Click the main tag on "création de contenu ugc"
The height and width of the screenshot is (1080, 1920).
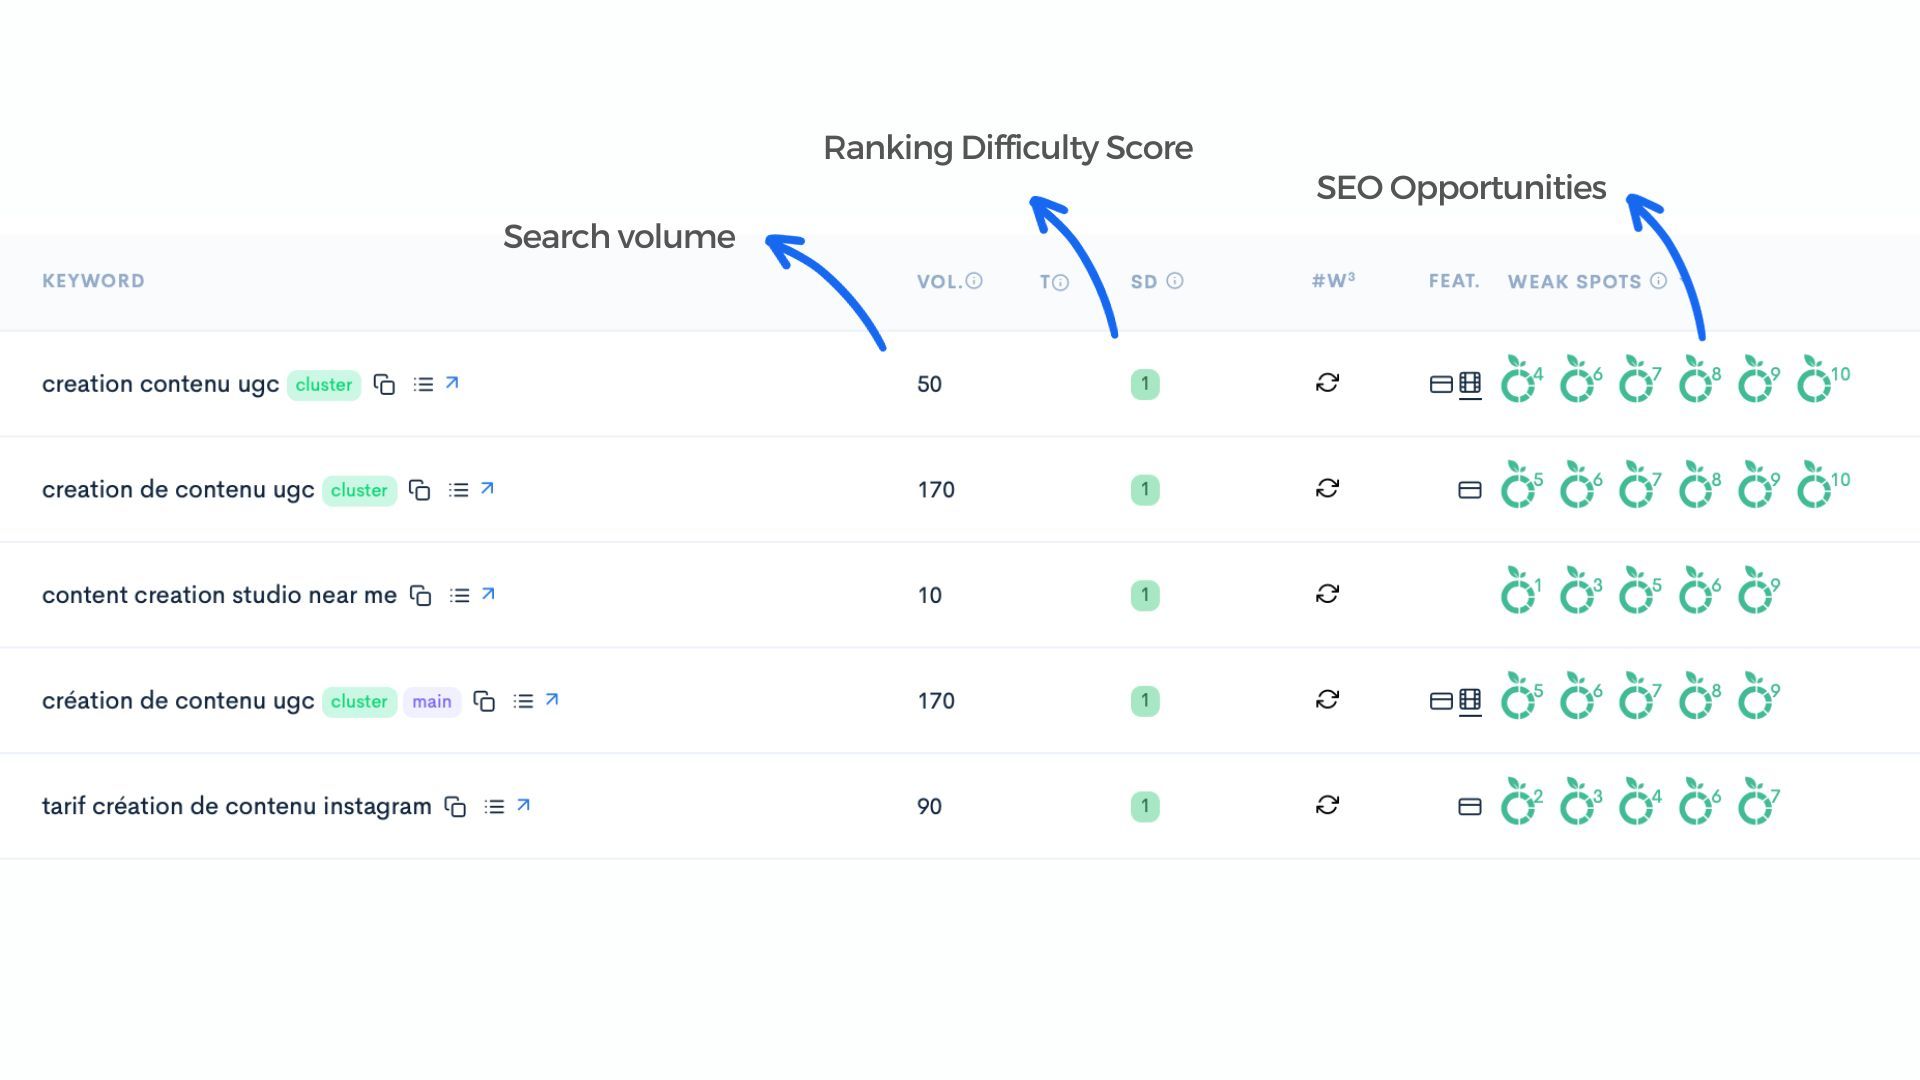tap(431, 701)
